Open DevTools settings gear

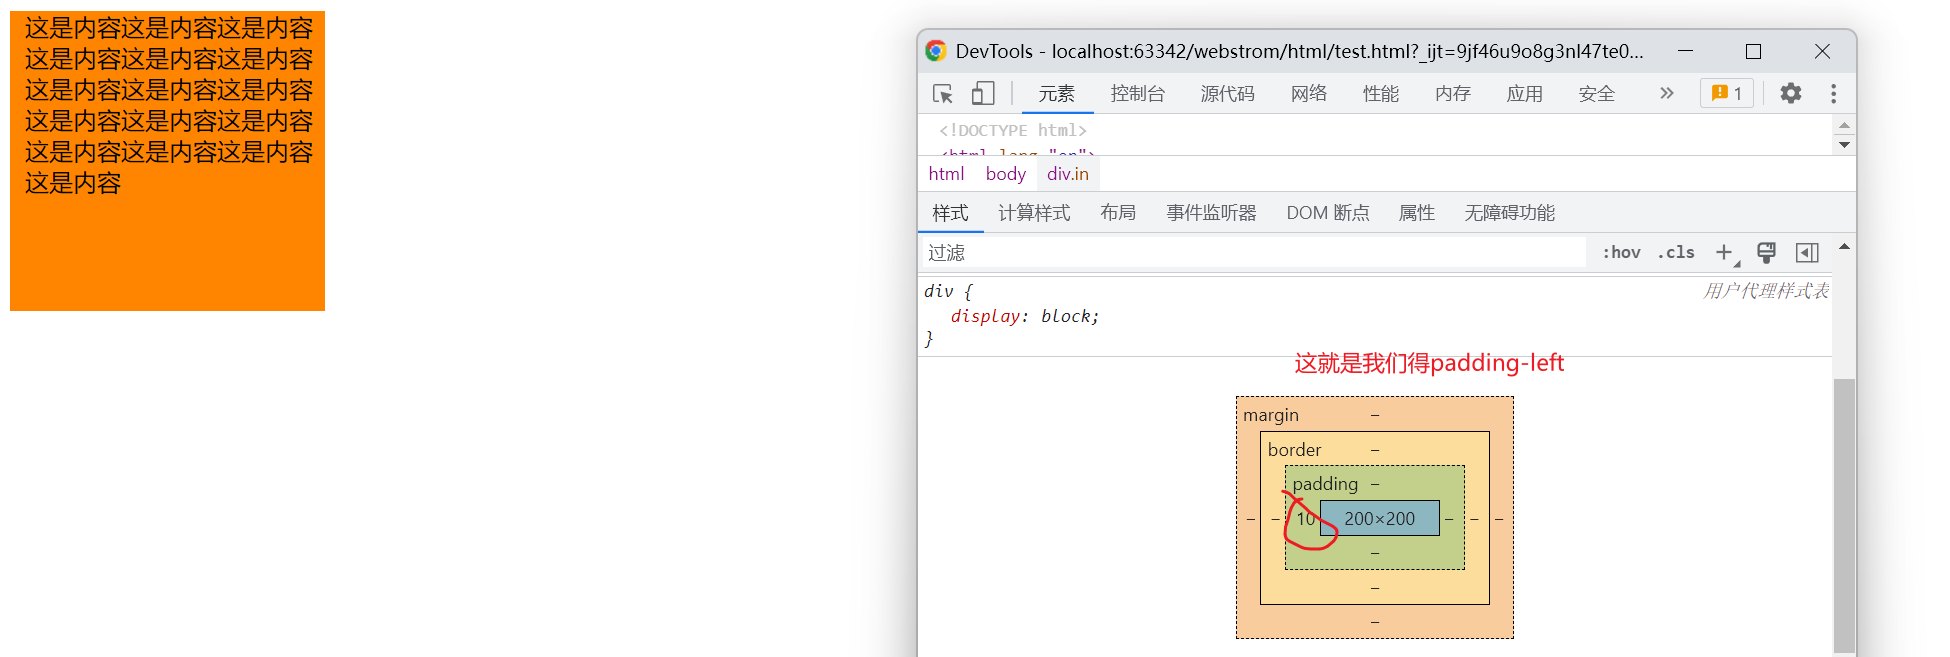coord(1790,94)
